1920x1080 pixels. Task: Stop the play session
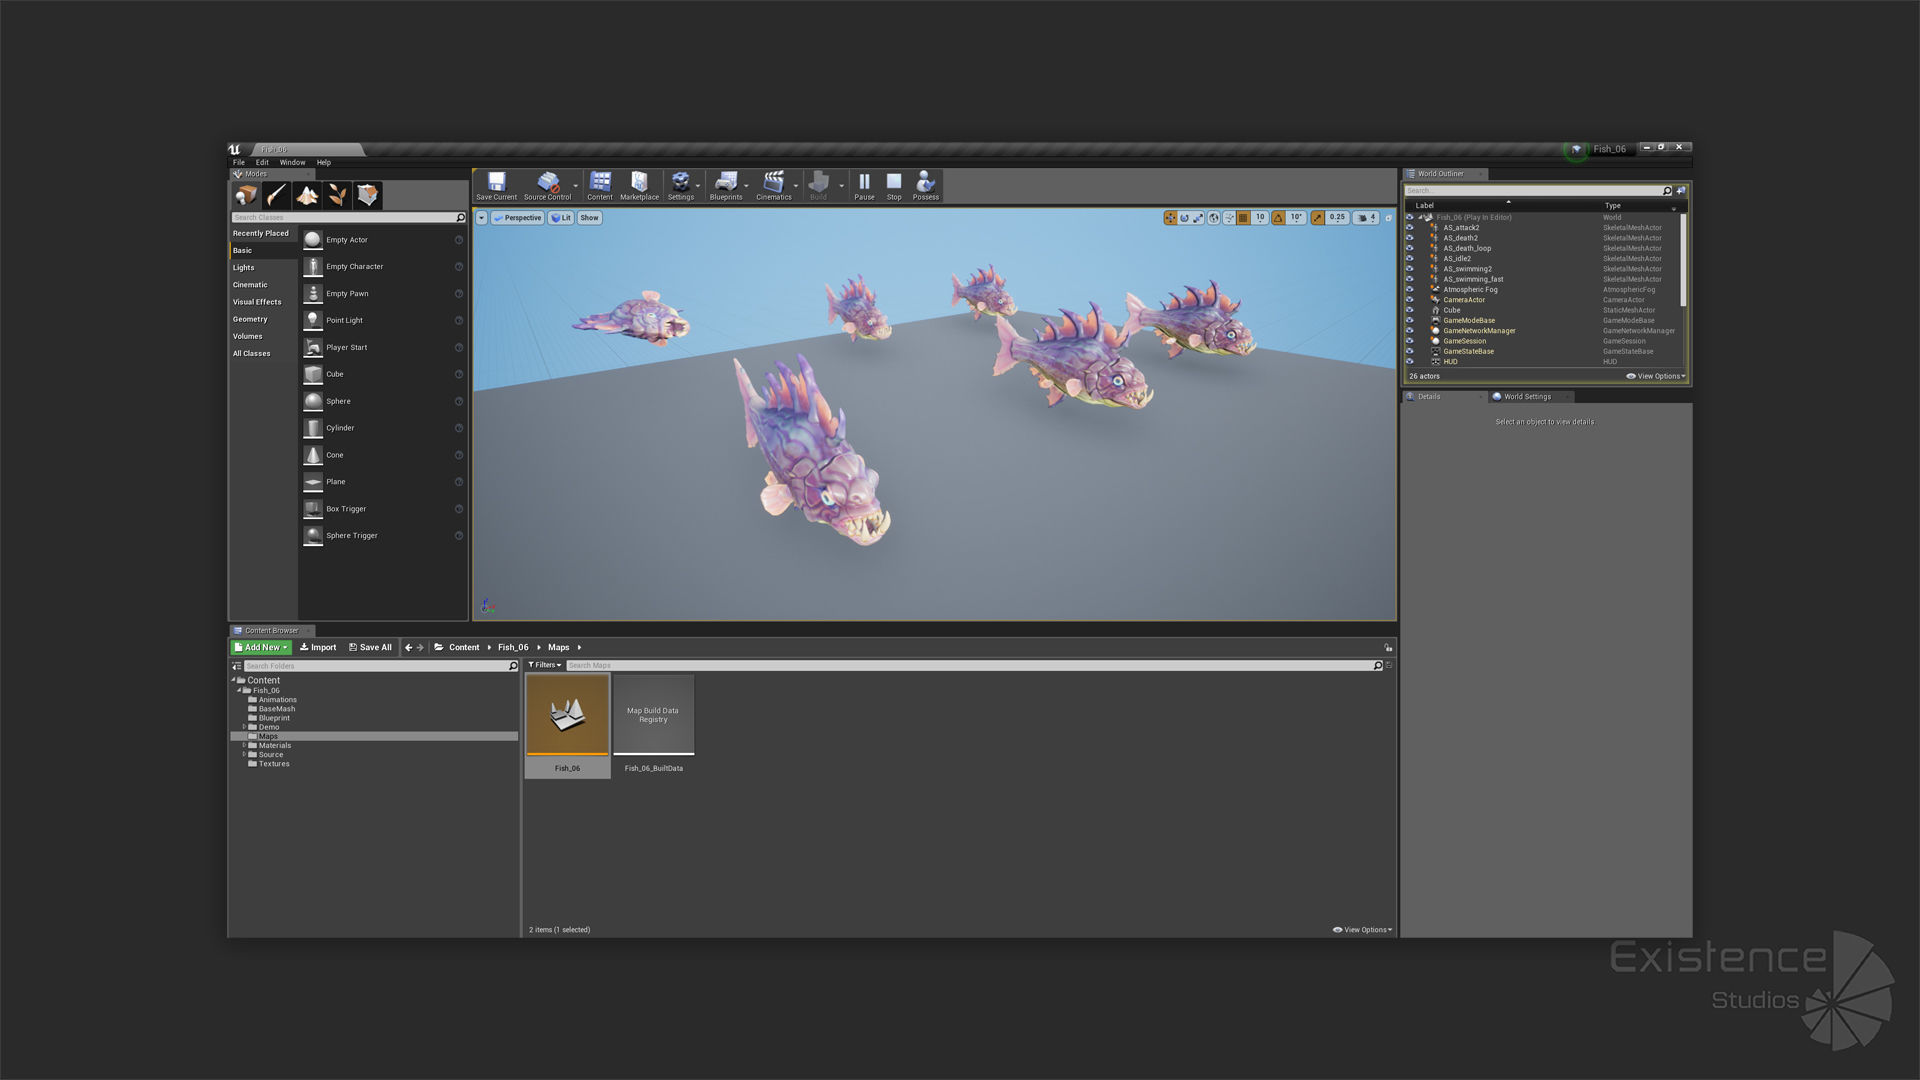[894, 186]
